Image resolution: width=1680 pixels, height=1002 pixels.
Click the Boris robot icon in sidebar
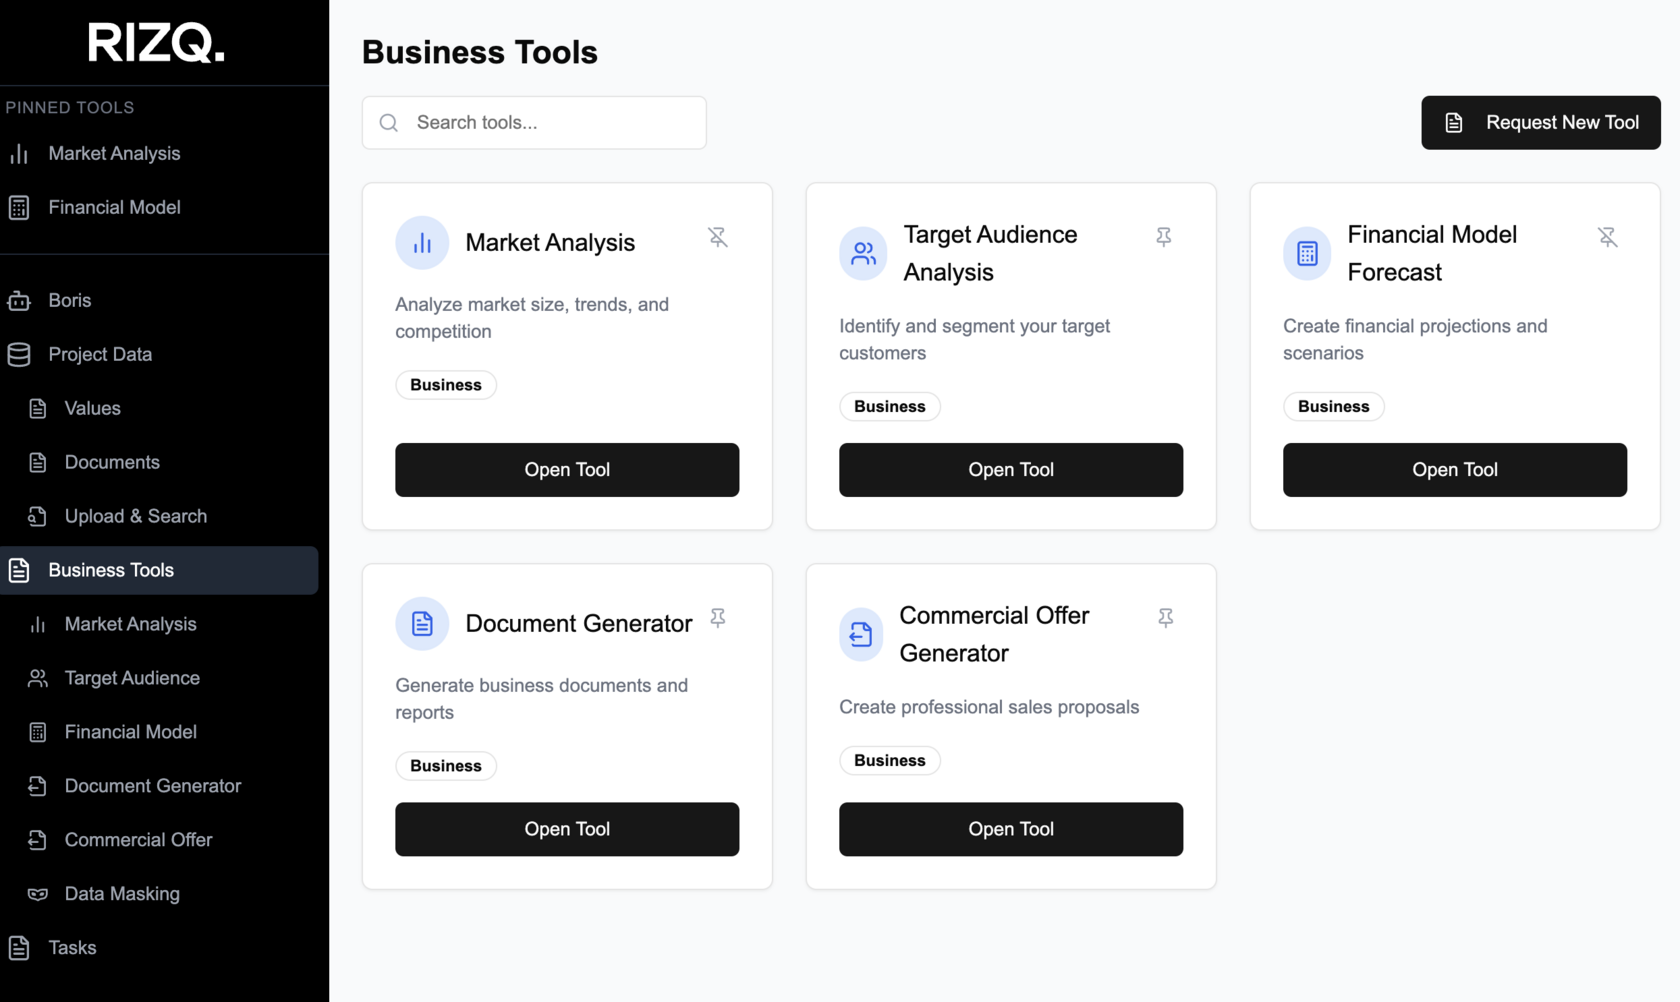pos(19,300)
